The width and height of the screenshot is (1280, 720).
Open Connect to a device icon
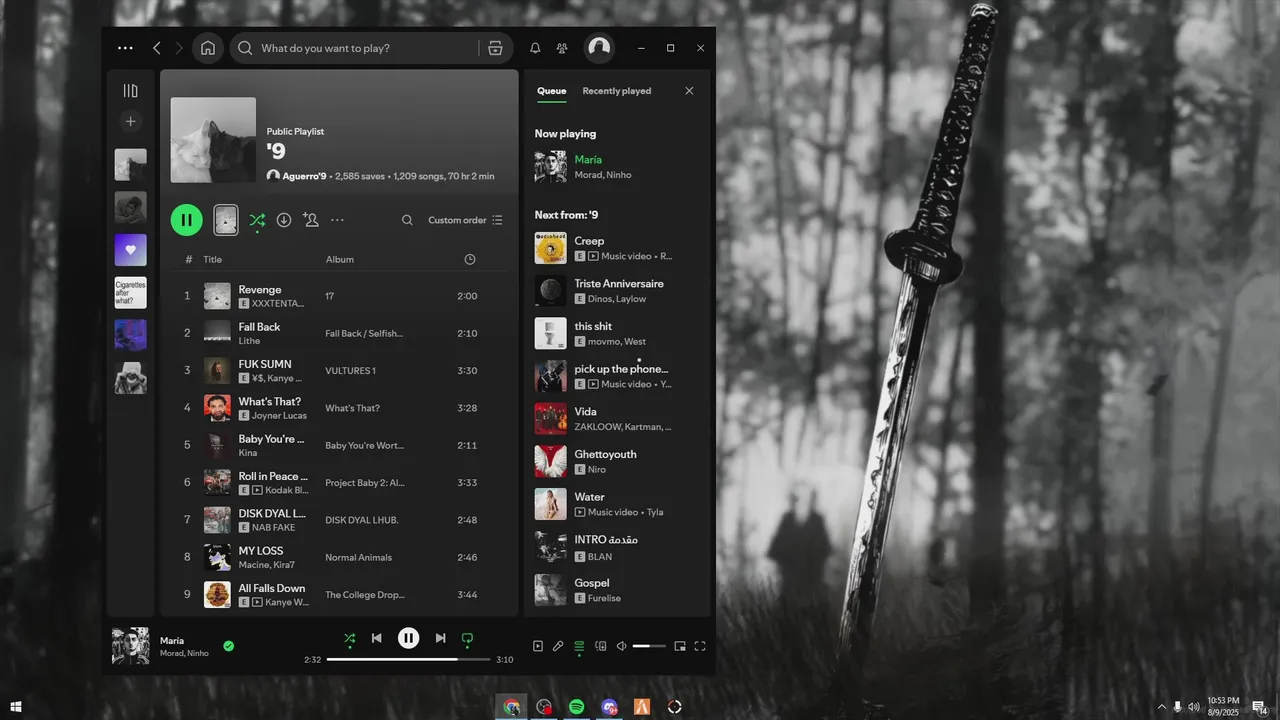click(x=601, y=646)
